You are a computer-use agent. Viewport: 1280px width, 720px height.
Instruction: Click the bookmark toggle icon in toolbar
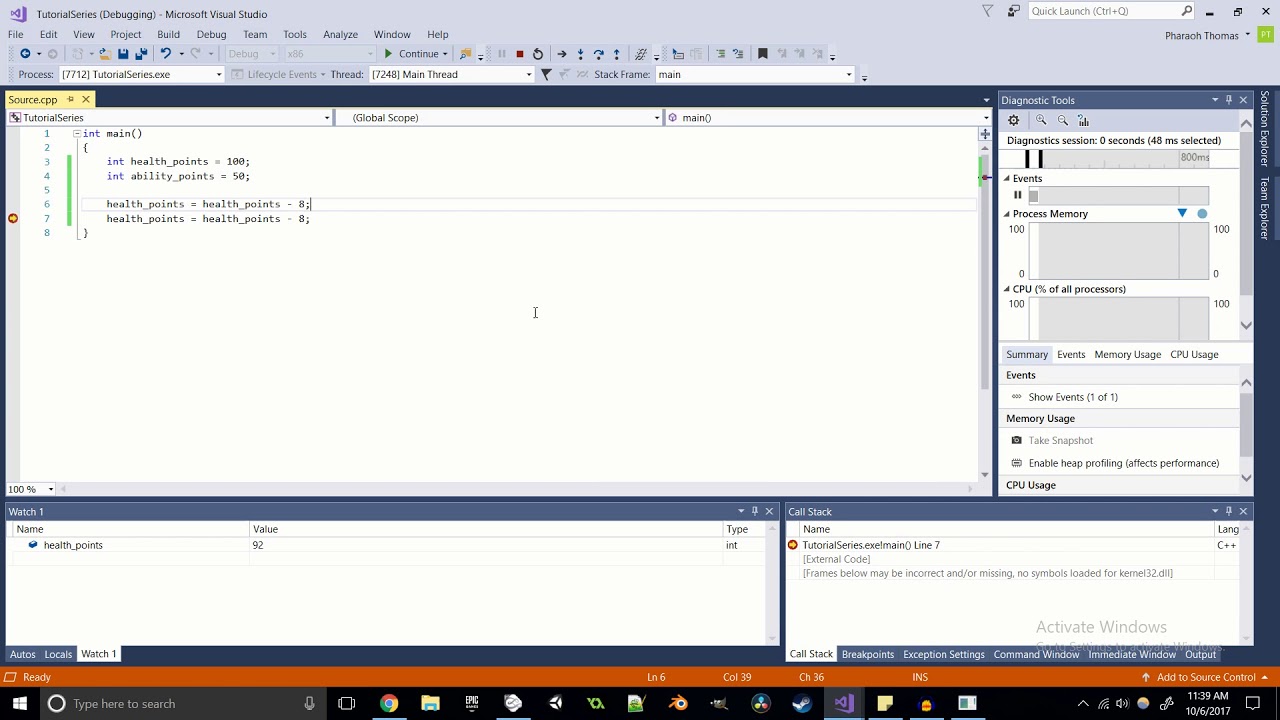(x=762, y=54)
